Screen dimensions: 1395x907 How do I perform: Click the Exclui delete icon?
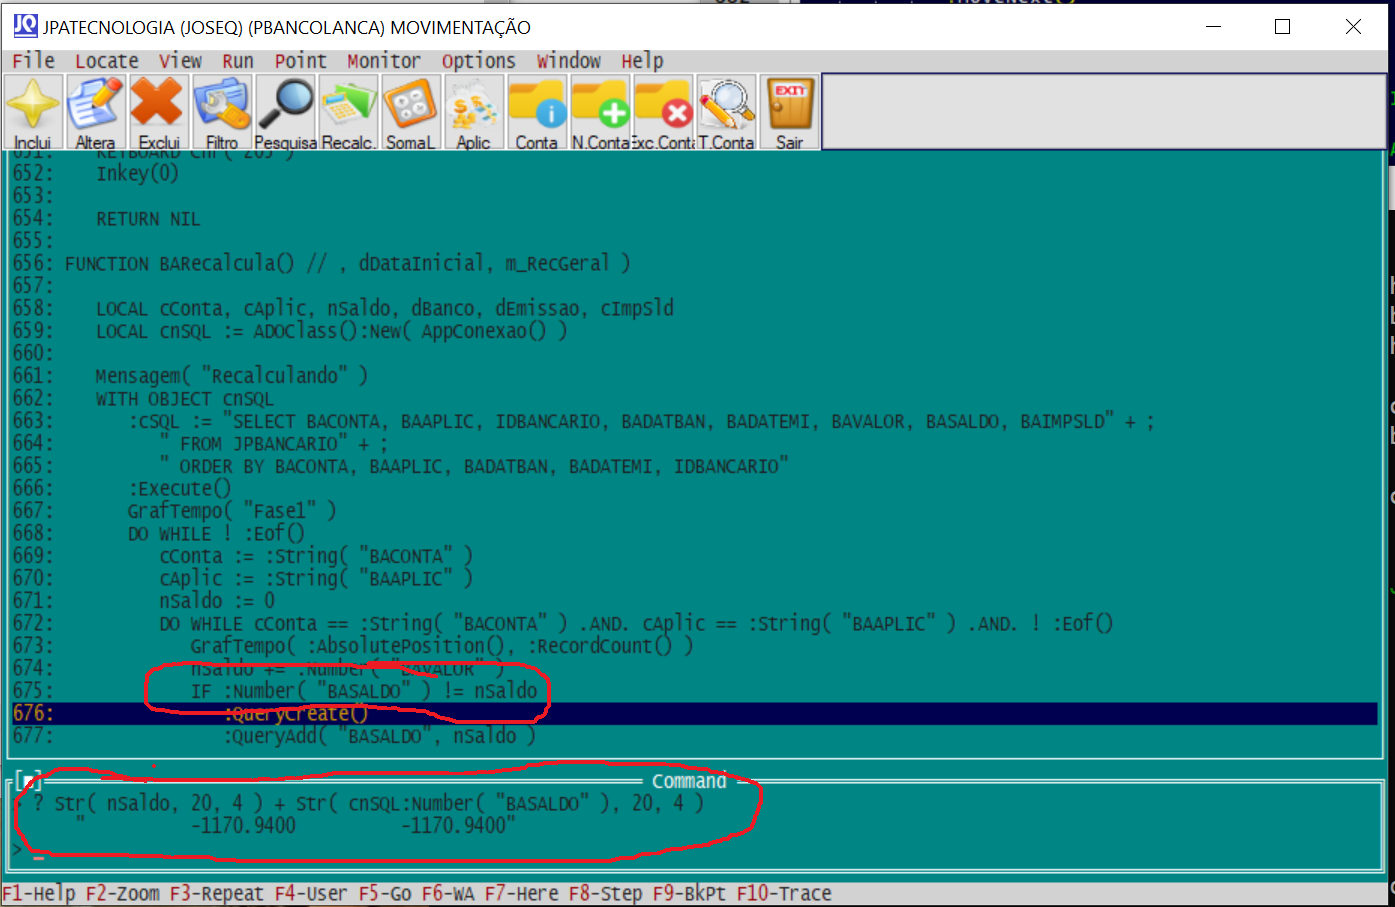pyautogui.click(x=158, y=113)
